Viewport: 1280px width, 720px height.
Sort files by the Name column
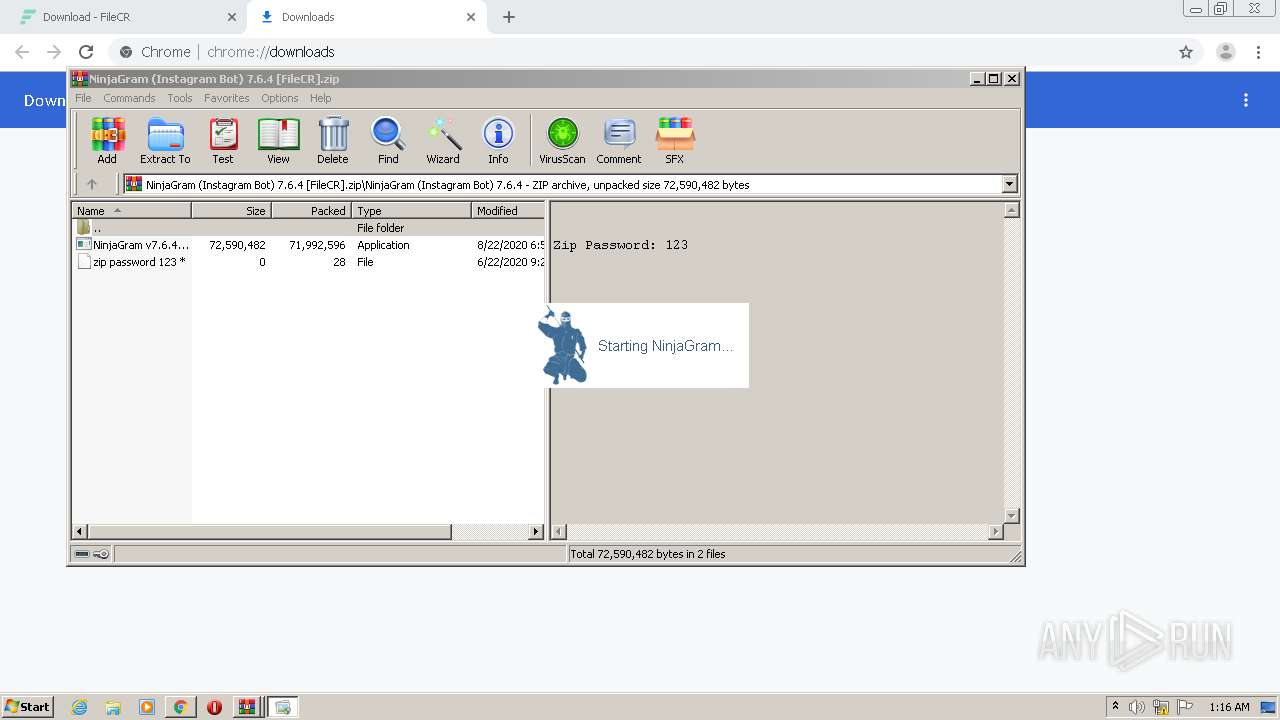(131, 211)
